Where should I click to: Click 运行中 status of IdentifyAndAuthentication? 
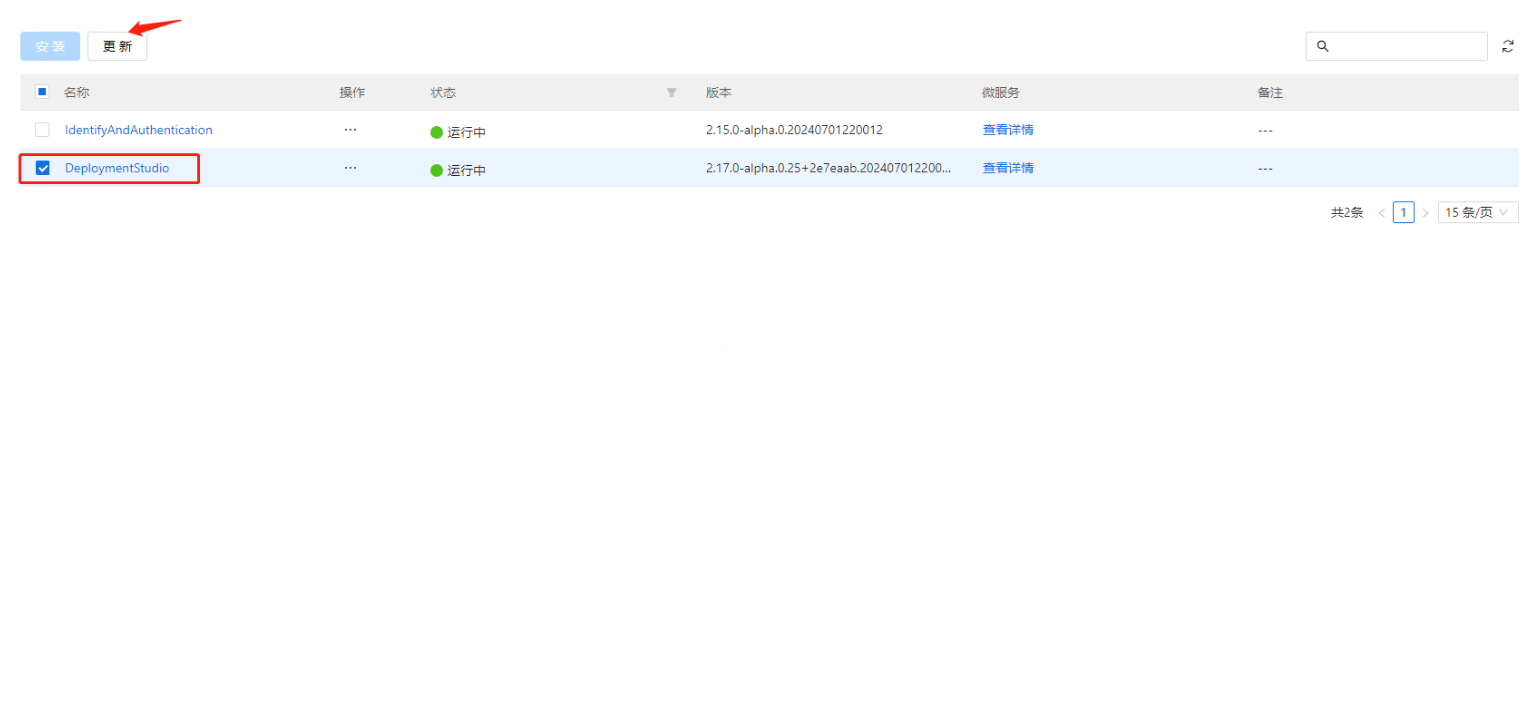(x=458, y=132)
